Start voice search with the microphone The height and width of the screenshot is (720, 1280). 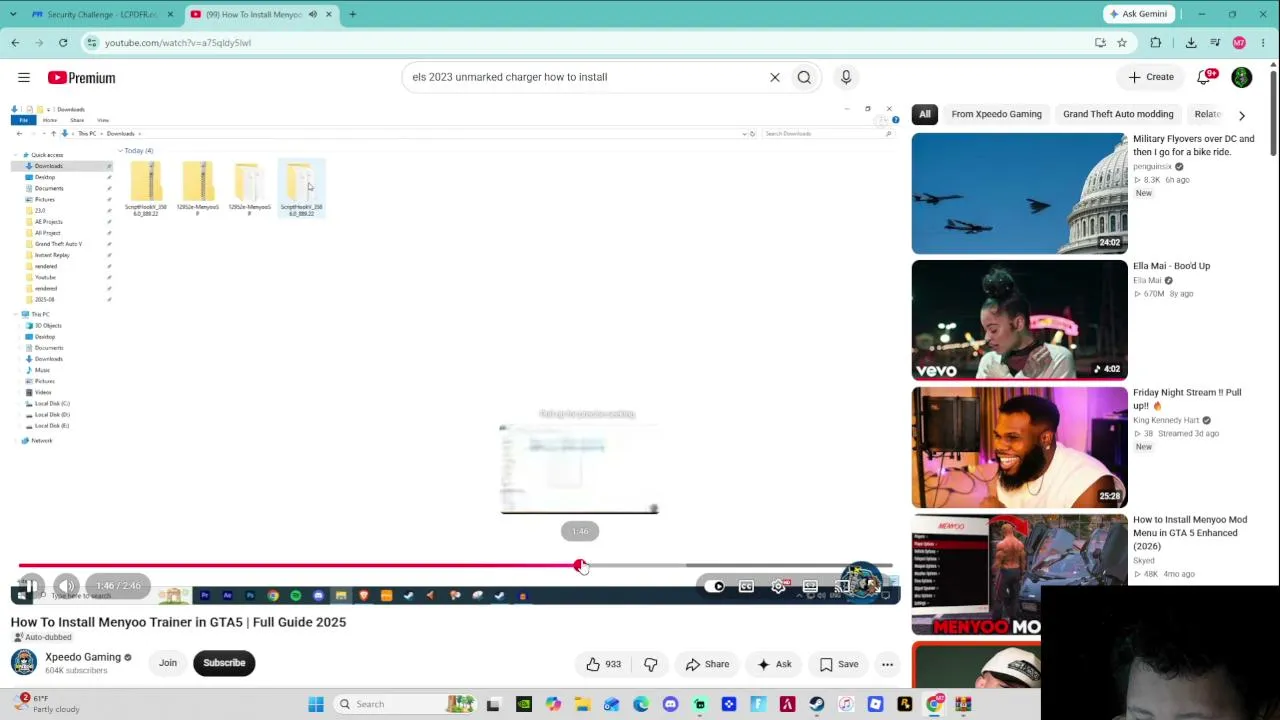click(x=846, y=77)
